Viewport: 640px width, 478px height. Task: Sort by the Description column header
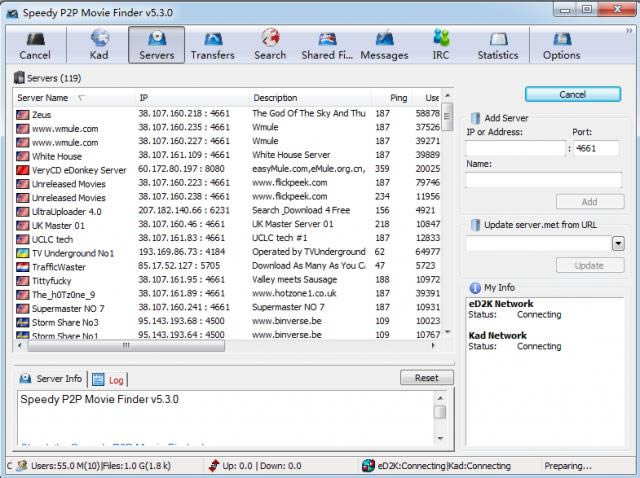[x=310, y=98]
